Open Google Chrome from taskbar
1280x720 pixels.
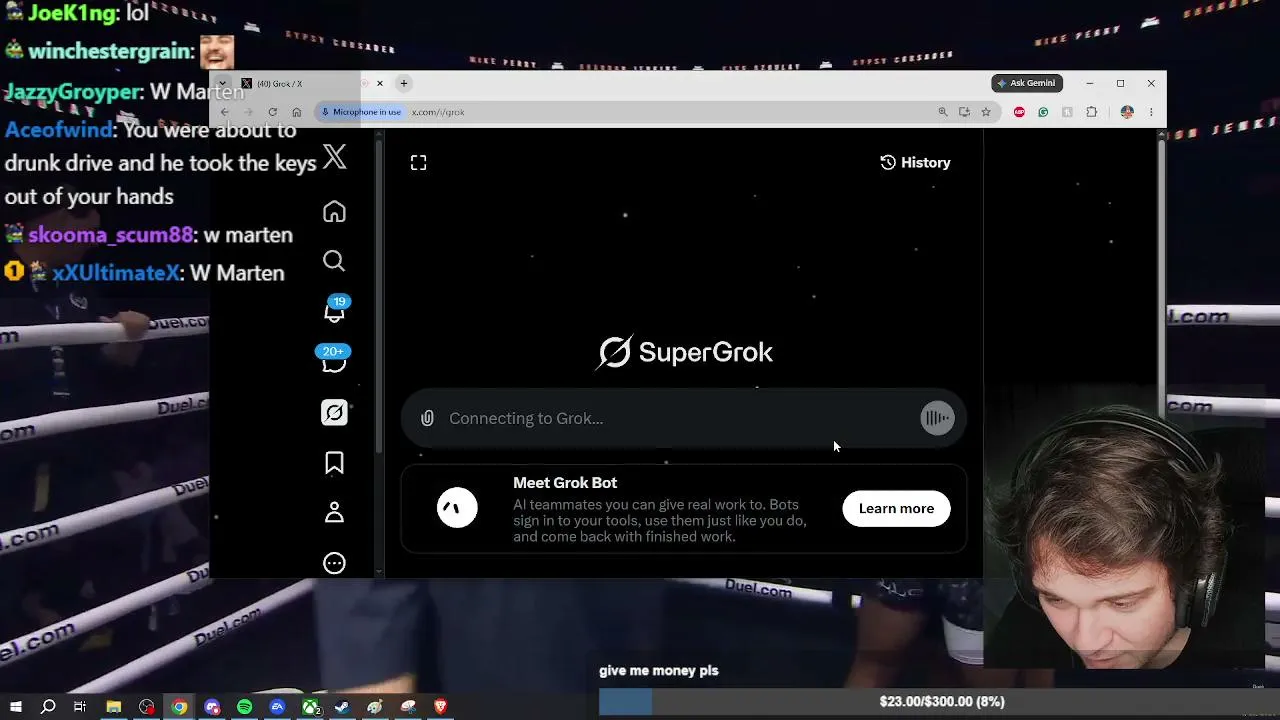click(x=179, y=707)
